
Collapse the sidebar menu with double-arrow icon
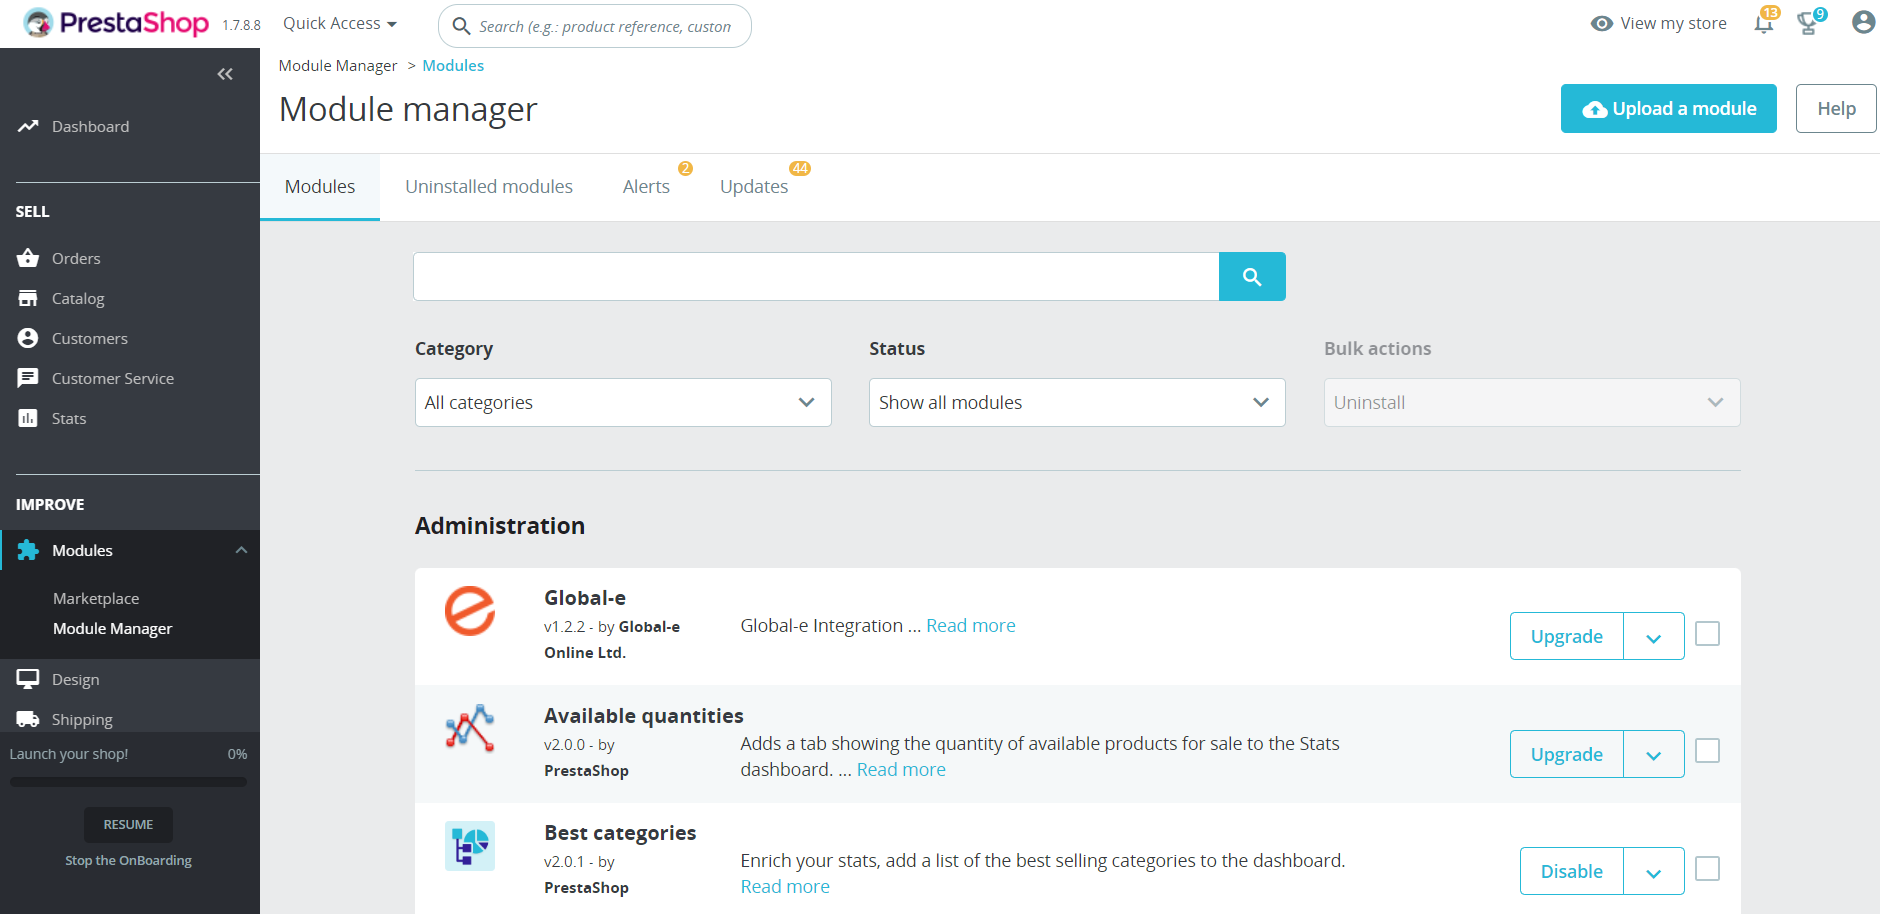(225, 74)
